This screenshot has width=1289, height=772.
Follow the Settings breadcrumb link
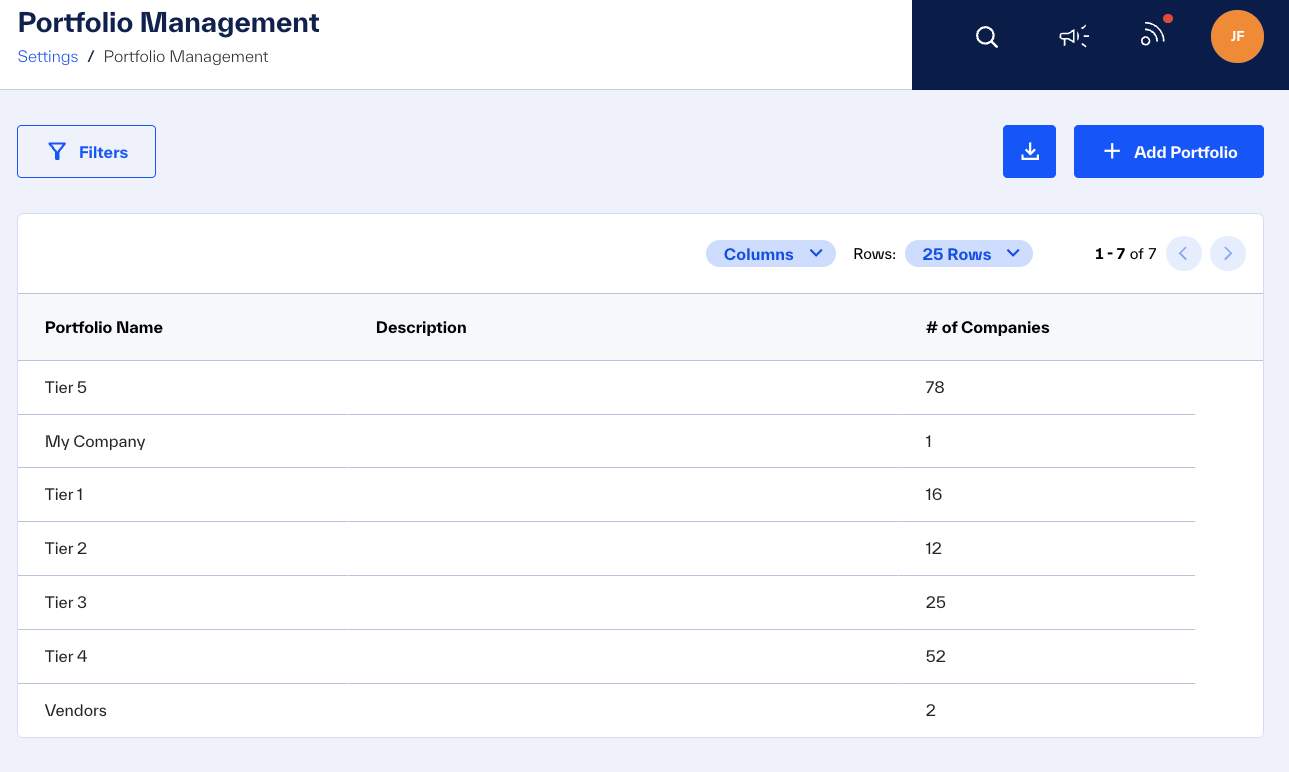coord(48,57)
